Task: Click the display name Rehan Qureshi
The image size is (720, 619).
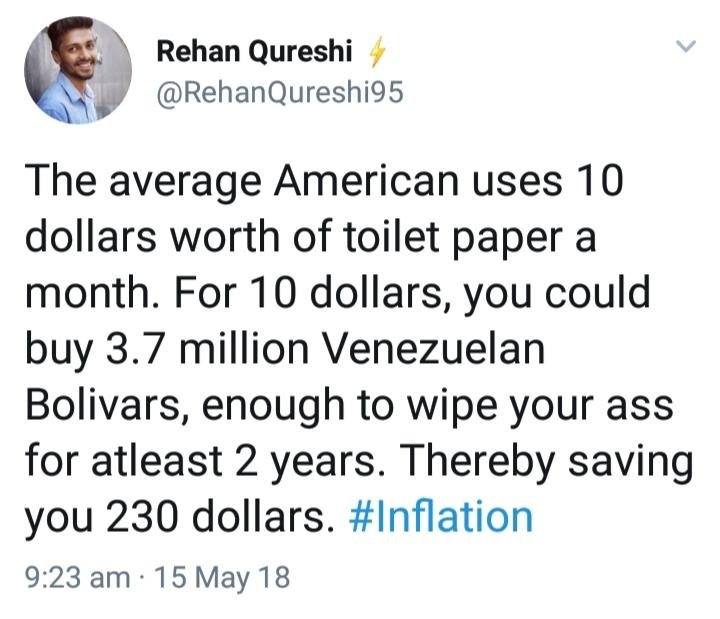Action: coord(254,51)
